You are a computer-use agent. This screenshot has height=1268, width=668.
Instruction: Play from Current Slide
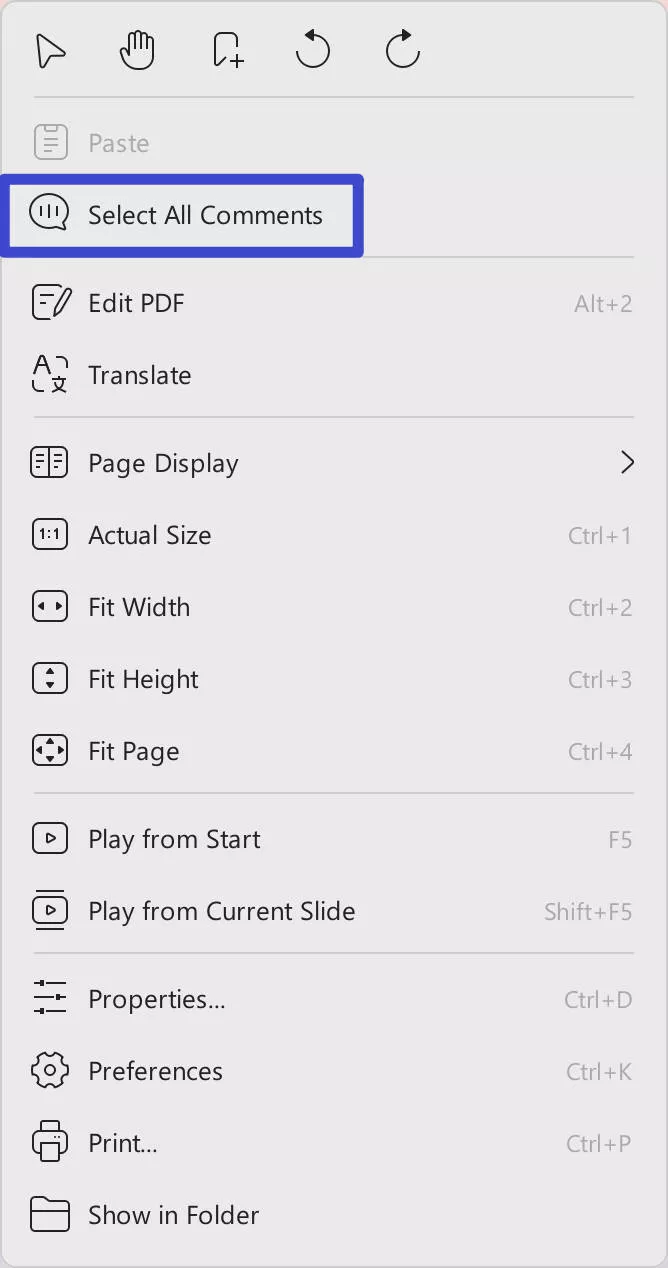[221, 911]
